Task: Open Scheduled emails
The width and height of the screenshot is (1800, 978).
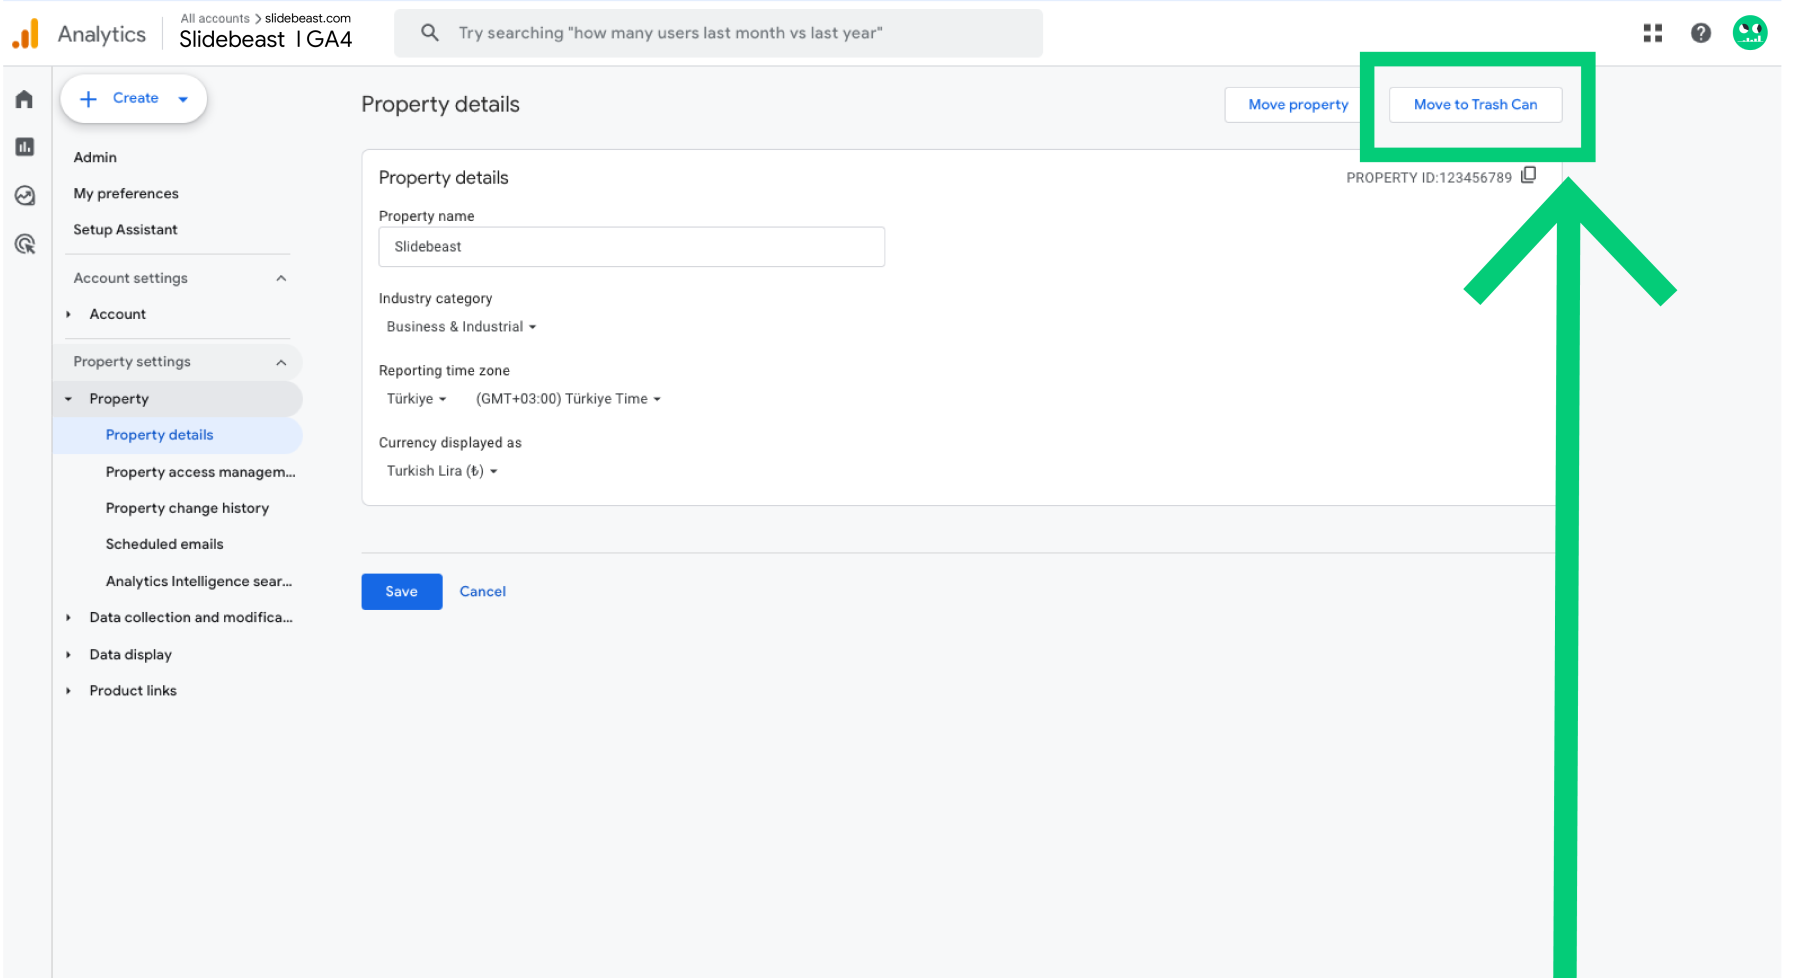Action: 164,544
